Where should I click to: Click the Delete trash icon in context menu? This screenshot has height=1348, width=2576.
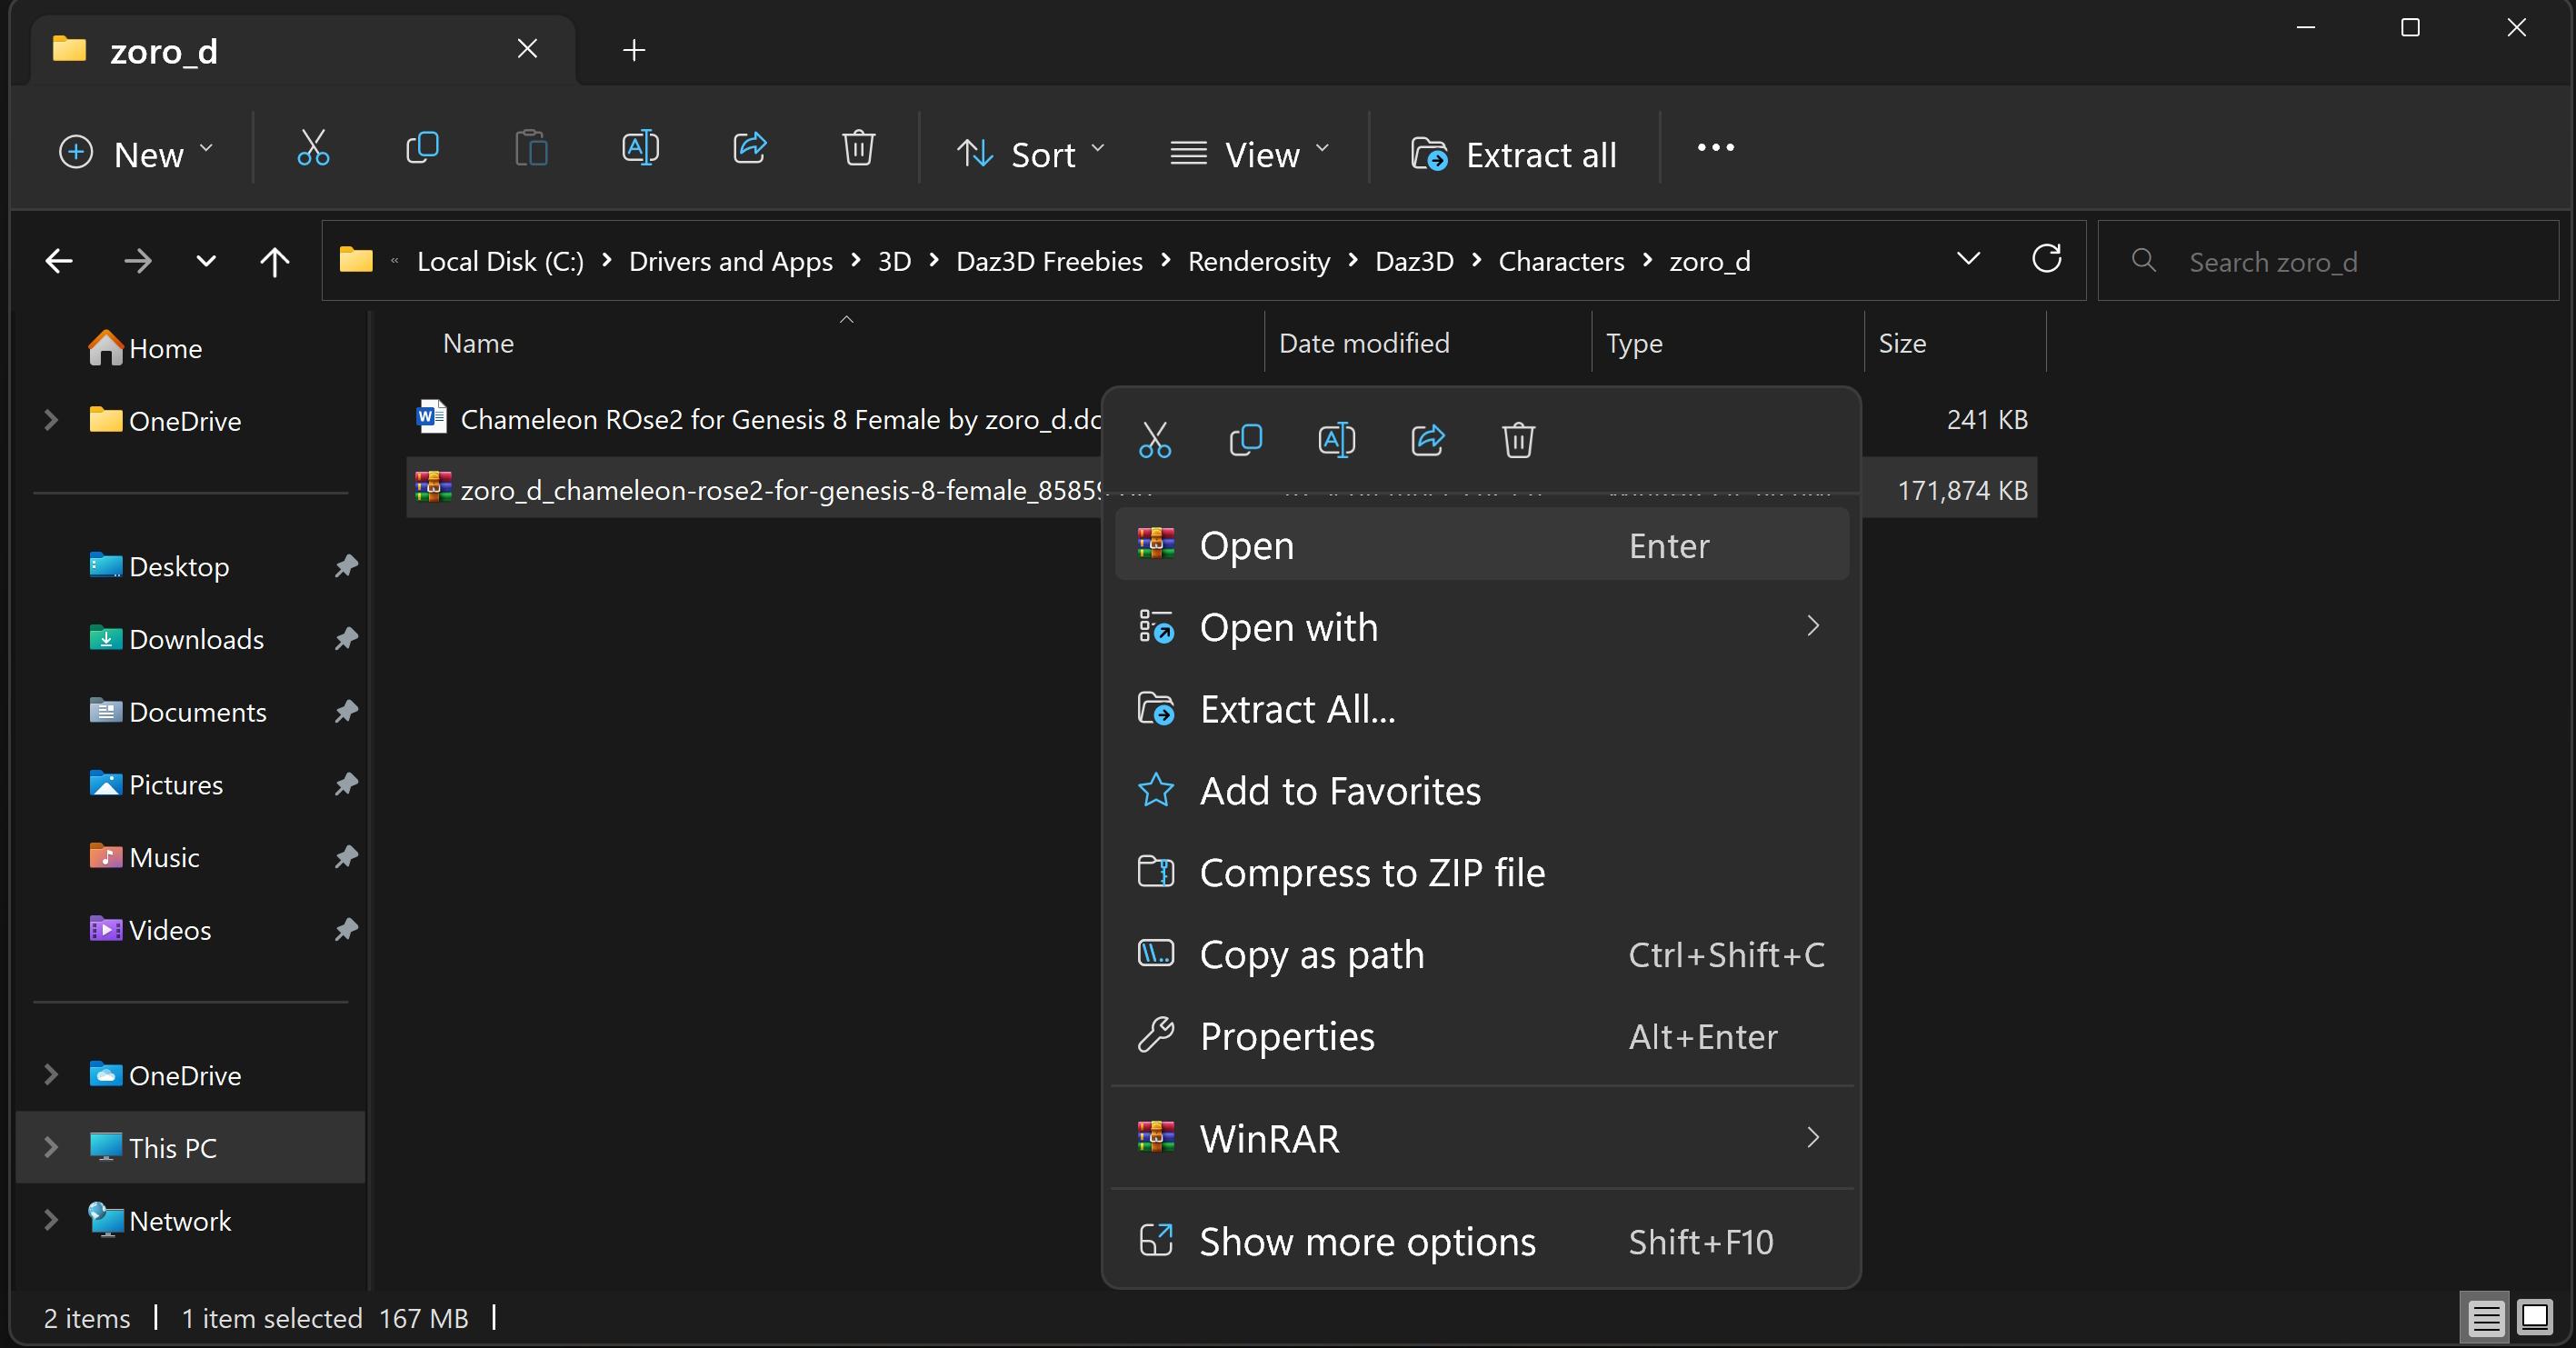pyautogui.click(x=1518, y=440)
